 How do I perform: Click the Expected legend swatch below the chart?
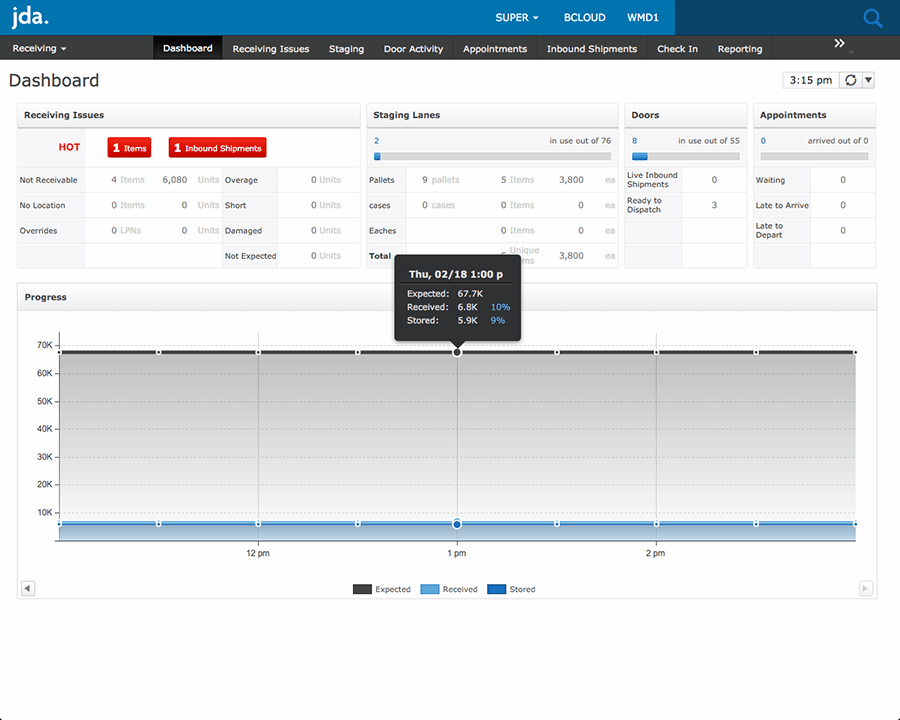pos(364,589)
